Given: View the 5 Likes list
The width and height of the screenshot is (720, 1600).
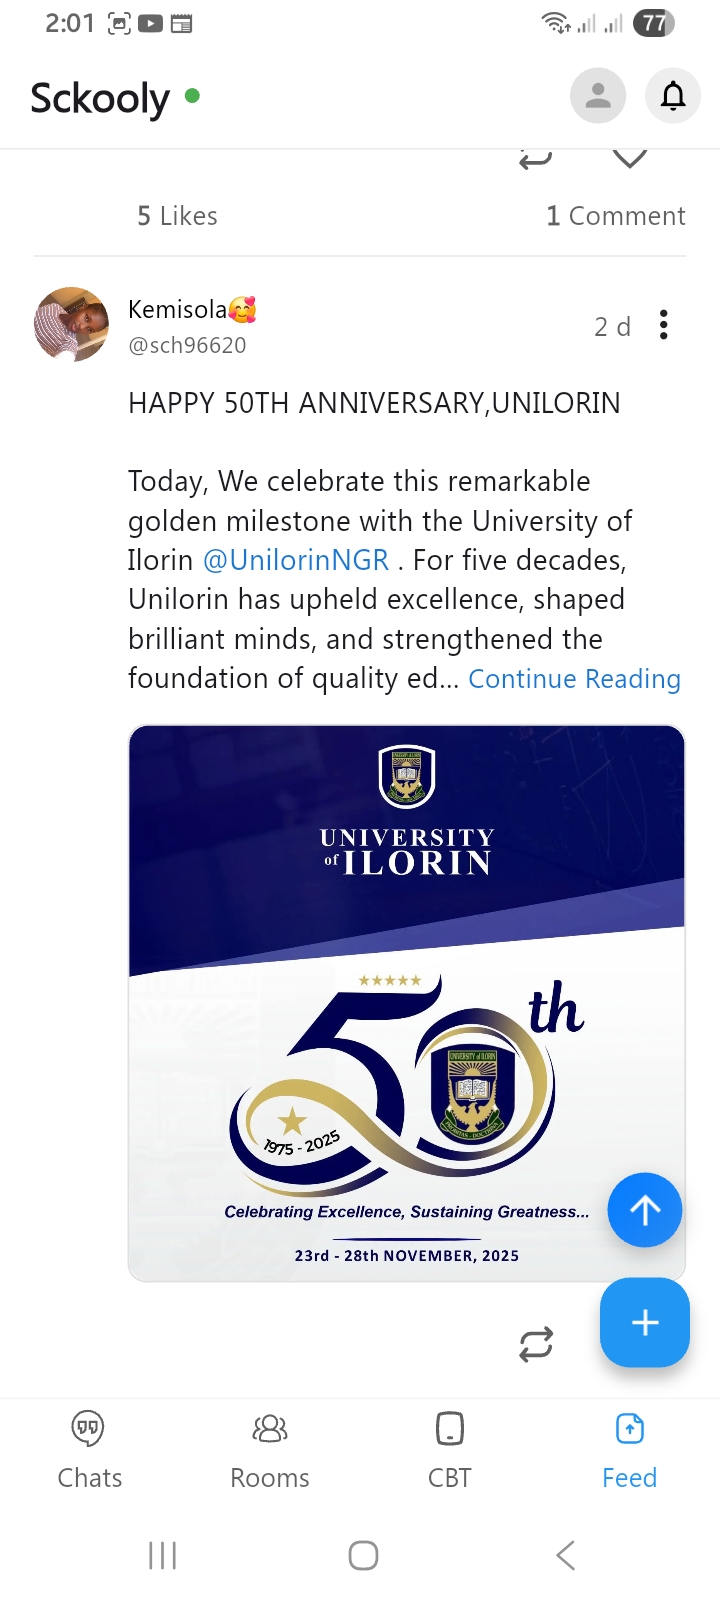Looking at the screenshot, I should click(177, 216).
